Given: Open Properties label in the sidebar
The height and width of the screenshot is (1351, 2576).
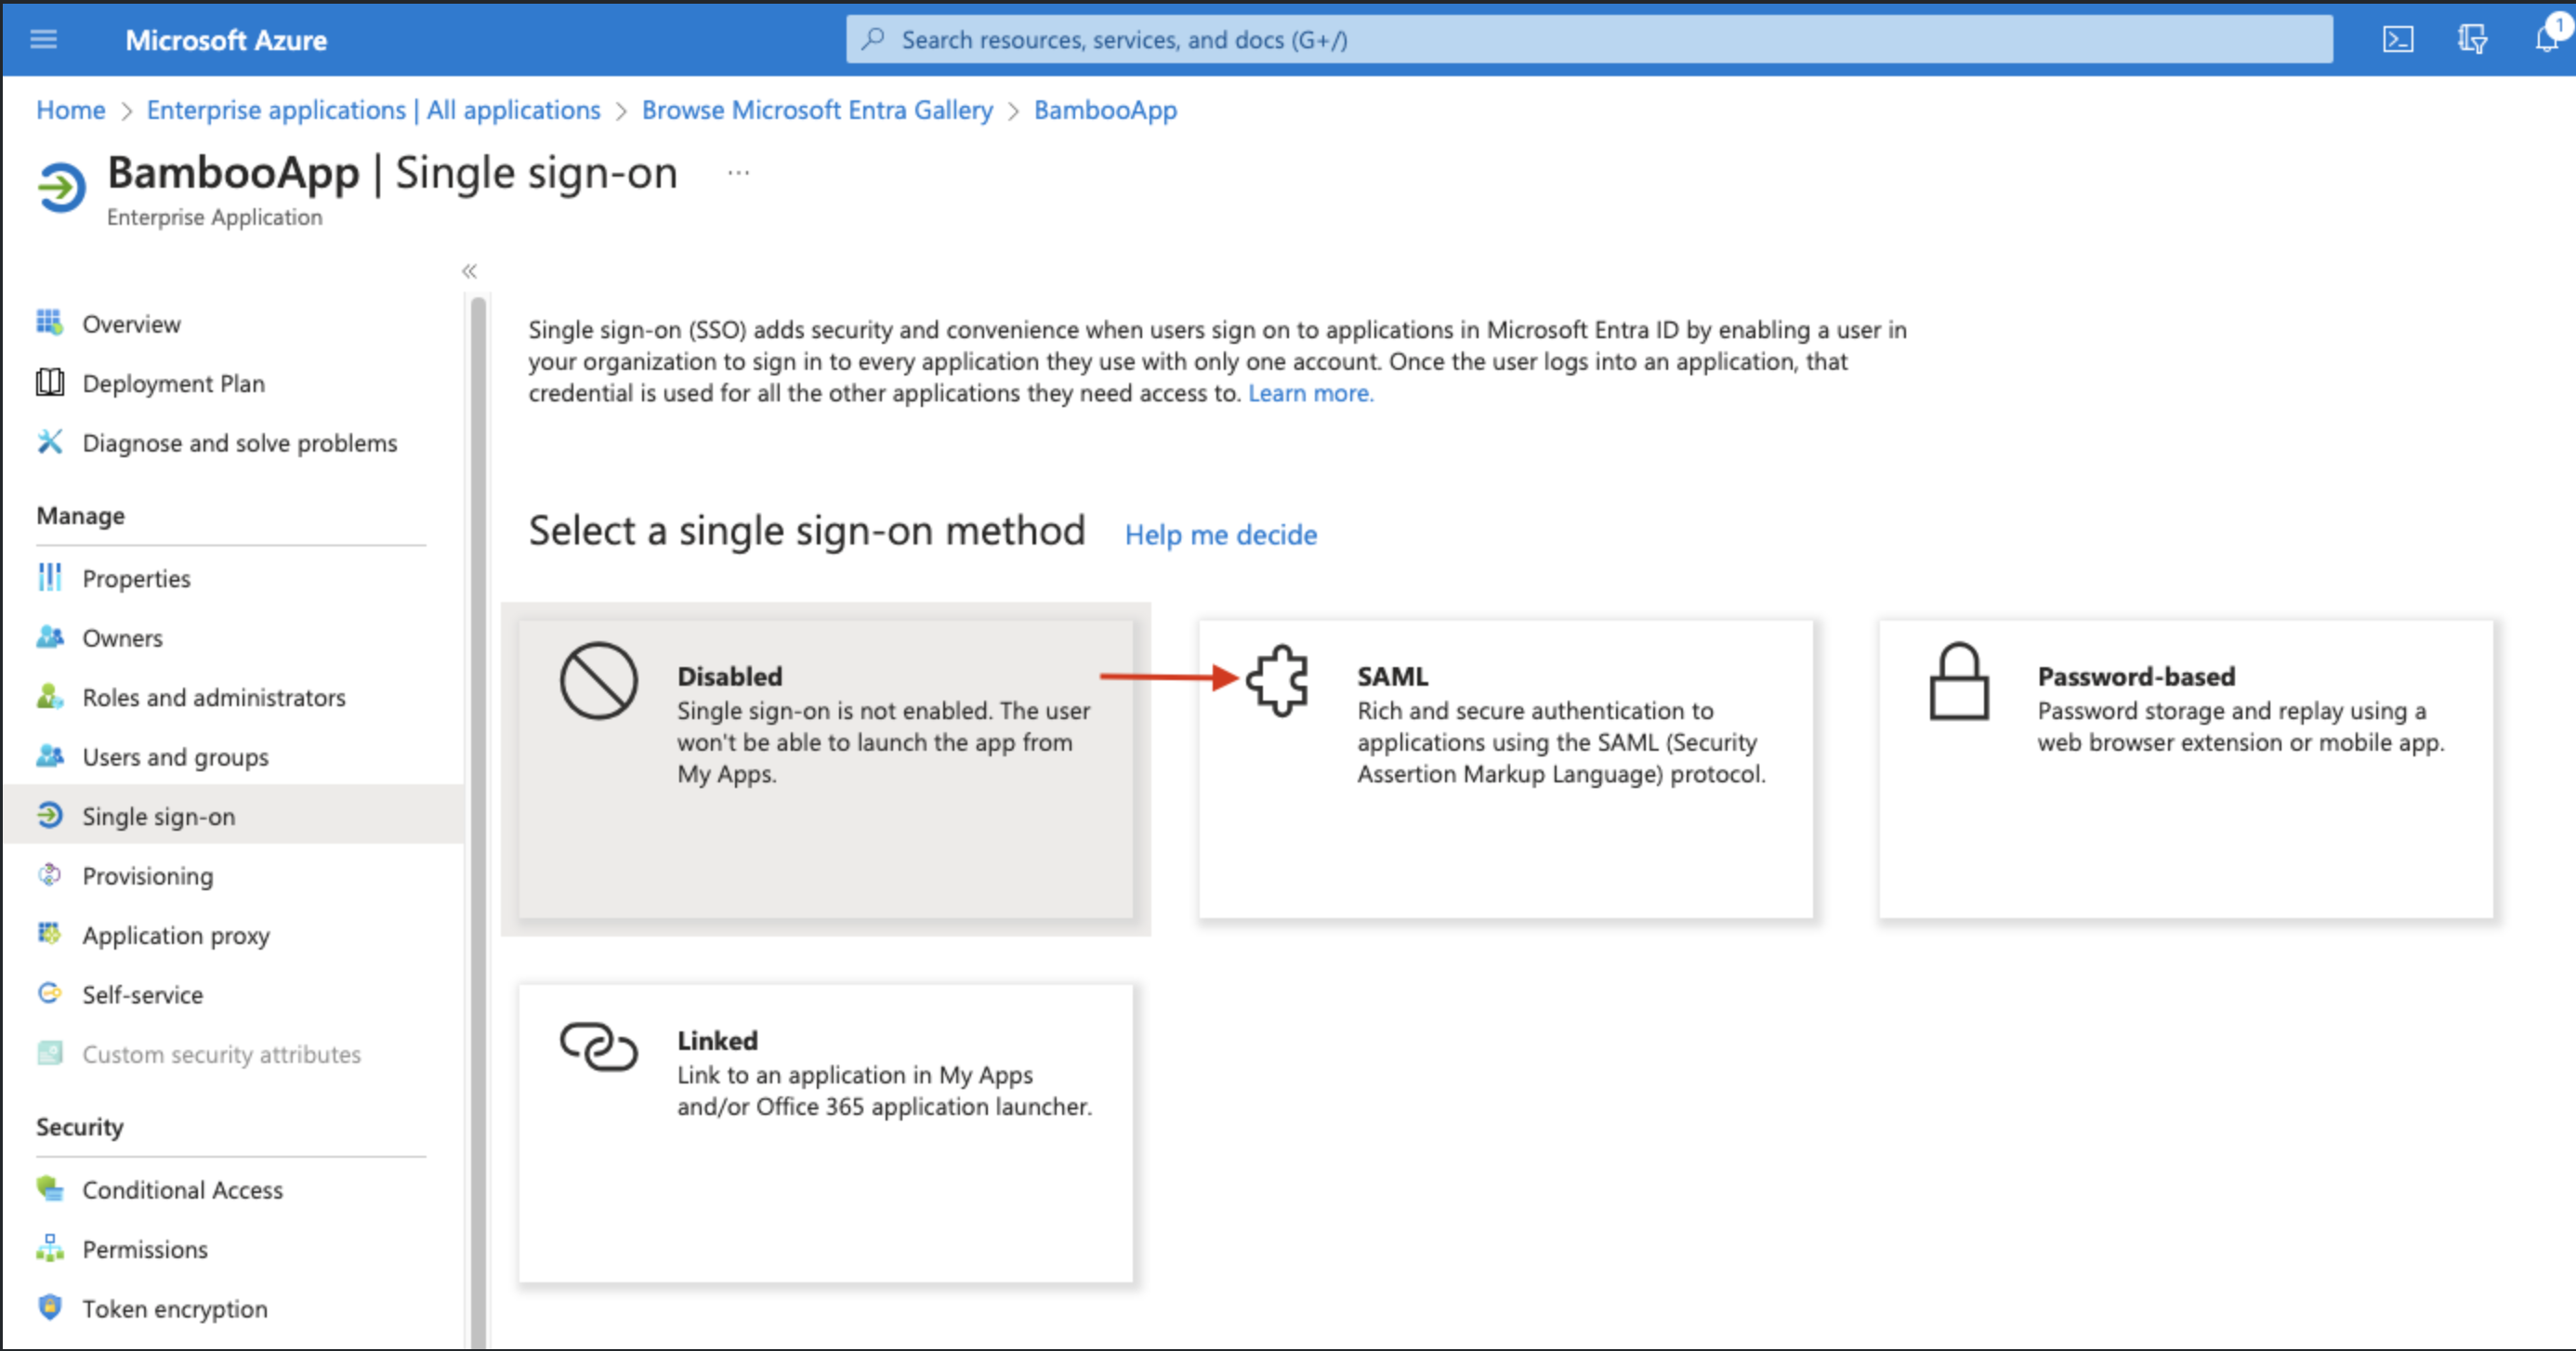Looking at the screenshot, I should click(136, 578).
